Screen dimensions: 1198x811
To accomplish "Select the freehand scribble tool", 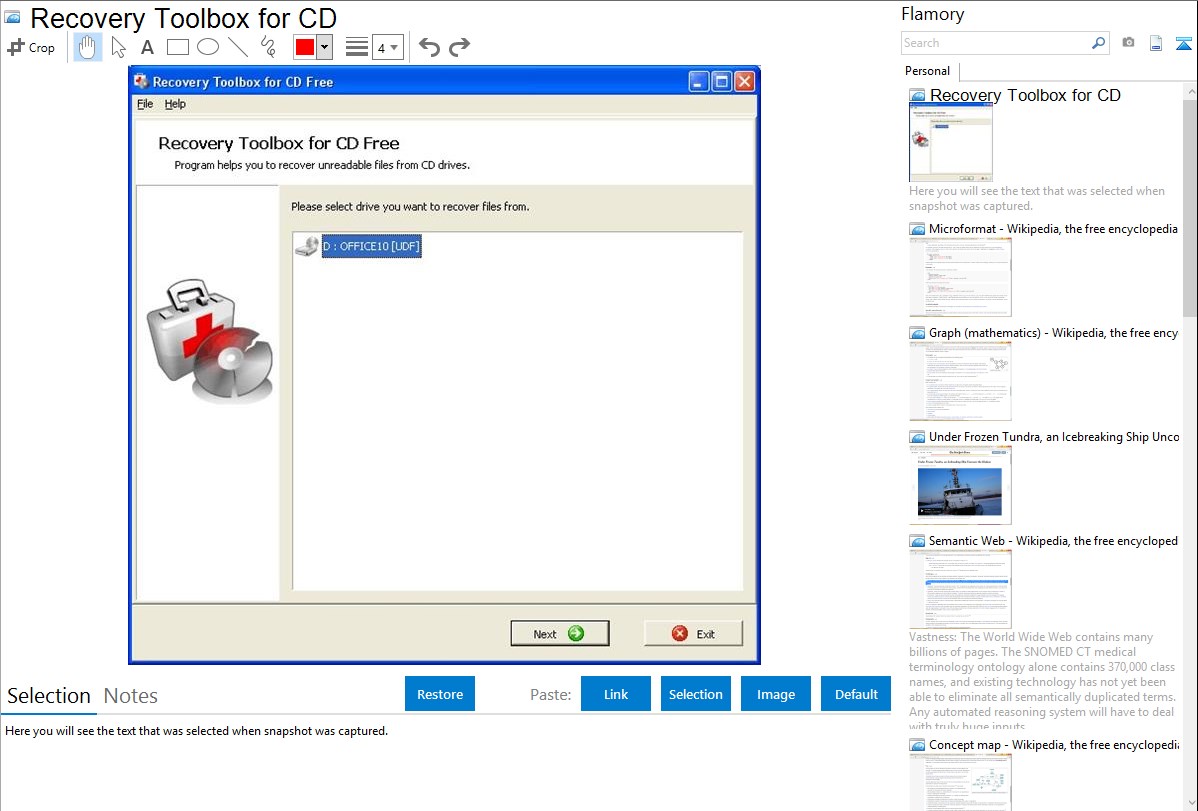I will pos(268,47).
